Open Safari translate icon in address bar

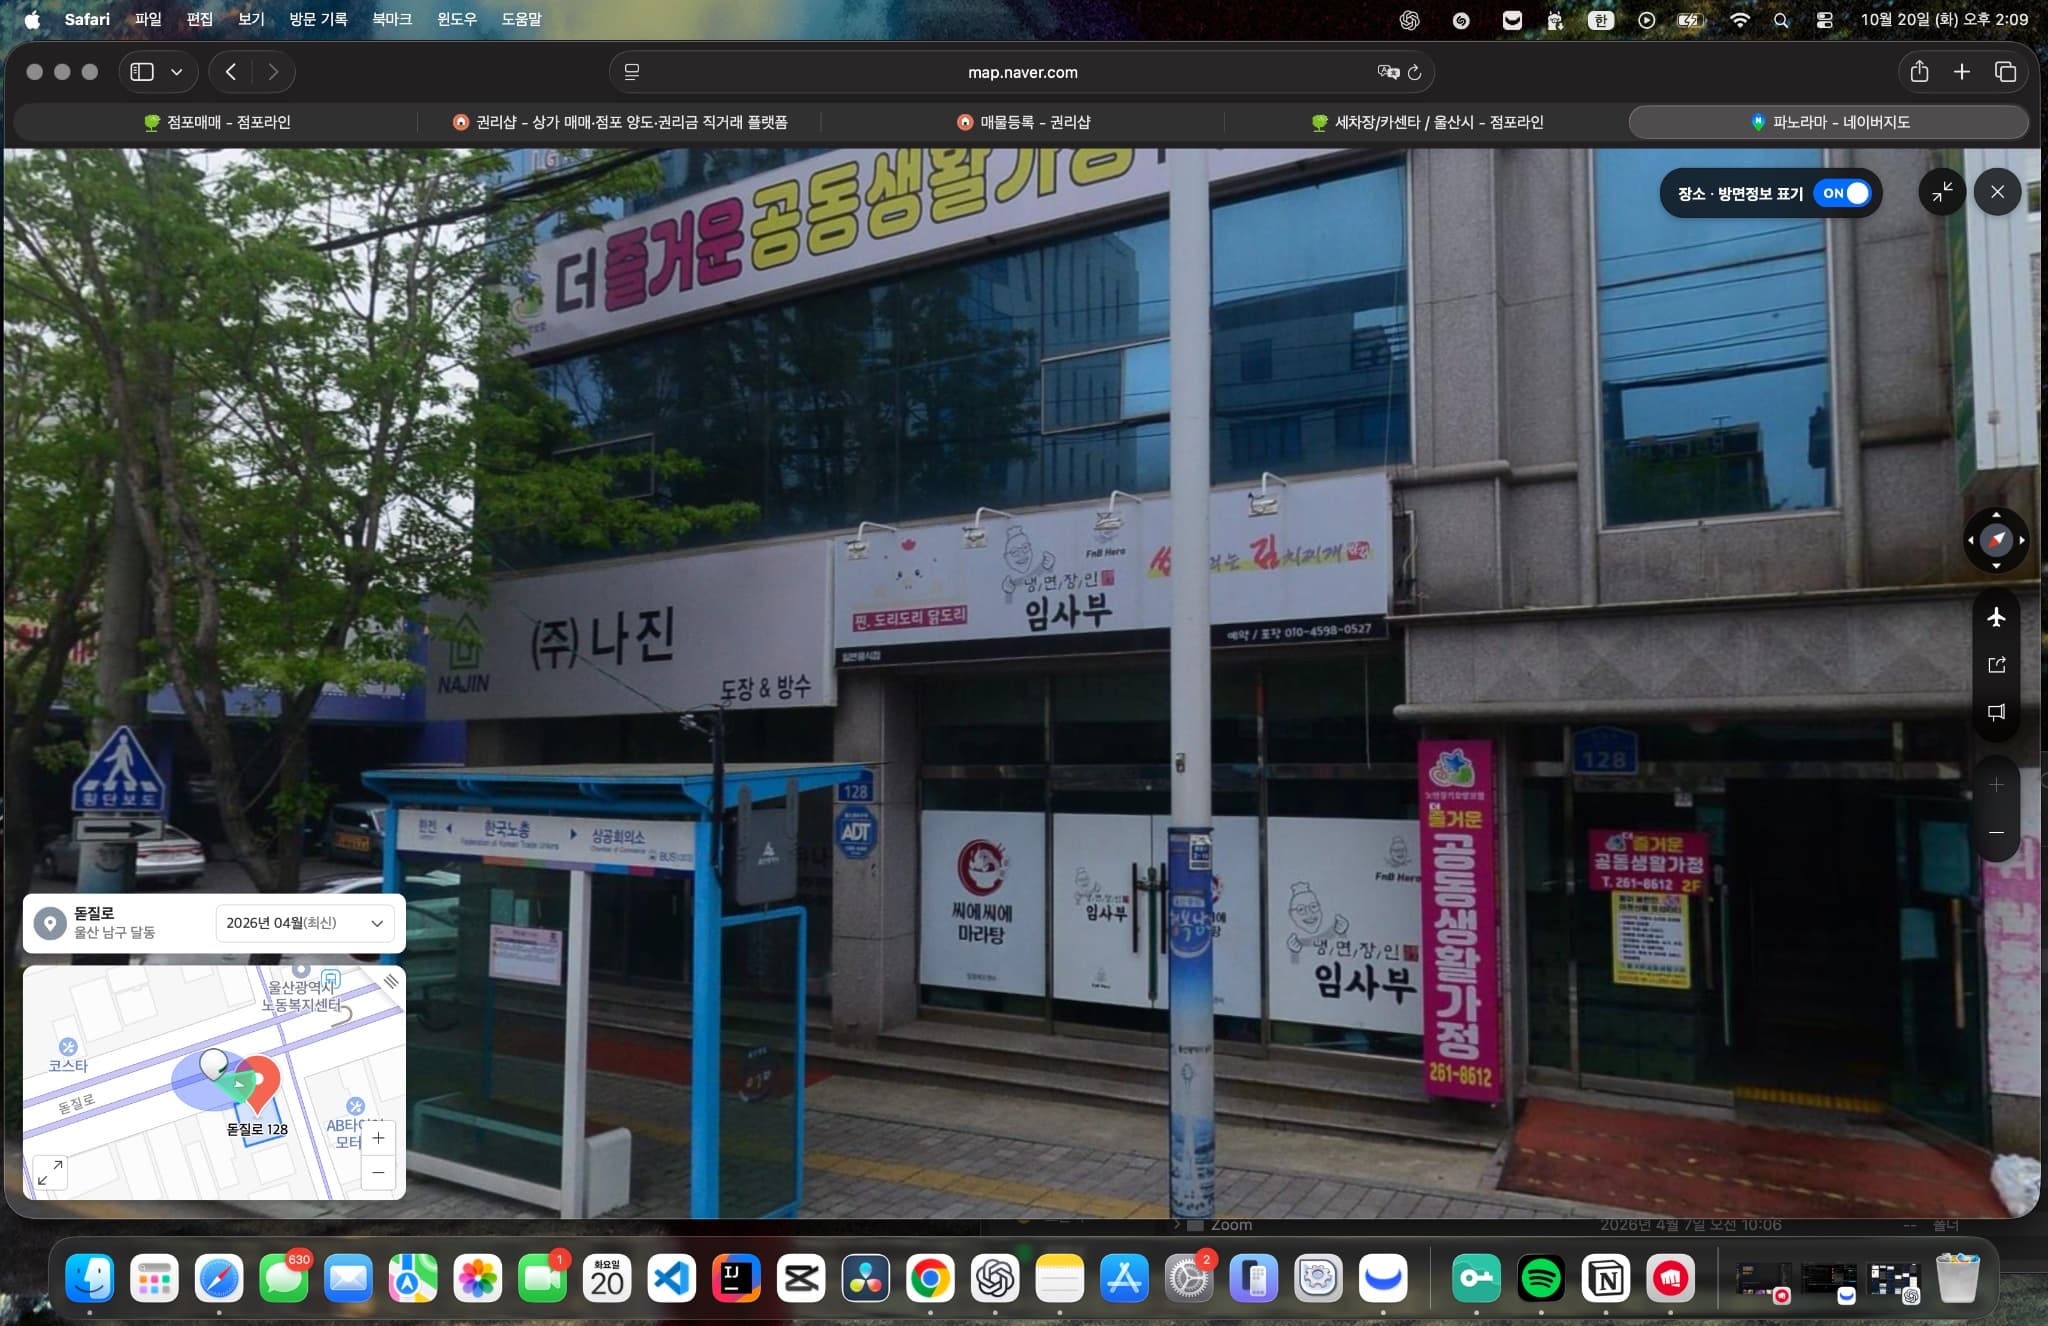(1388, 72)
